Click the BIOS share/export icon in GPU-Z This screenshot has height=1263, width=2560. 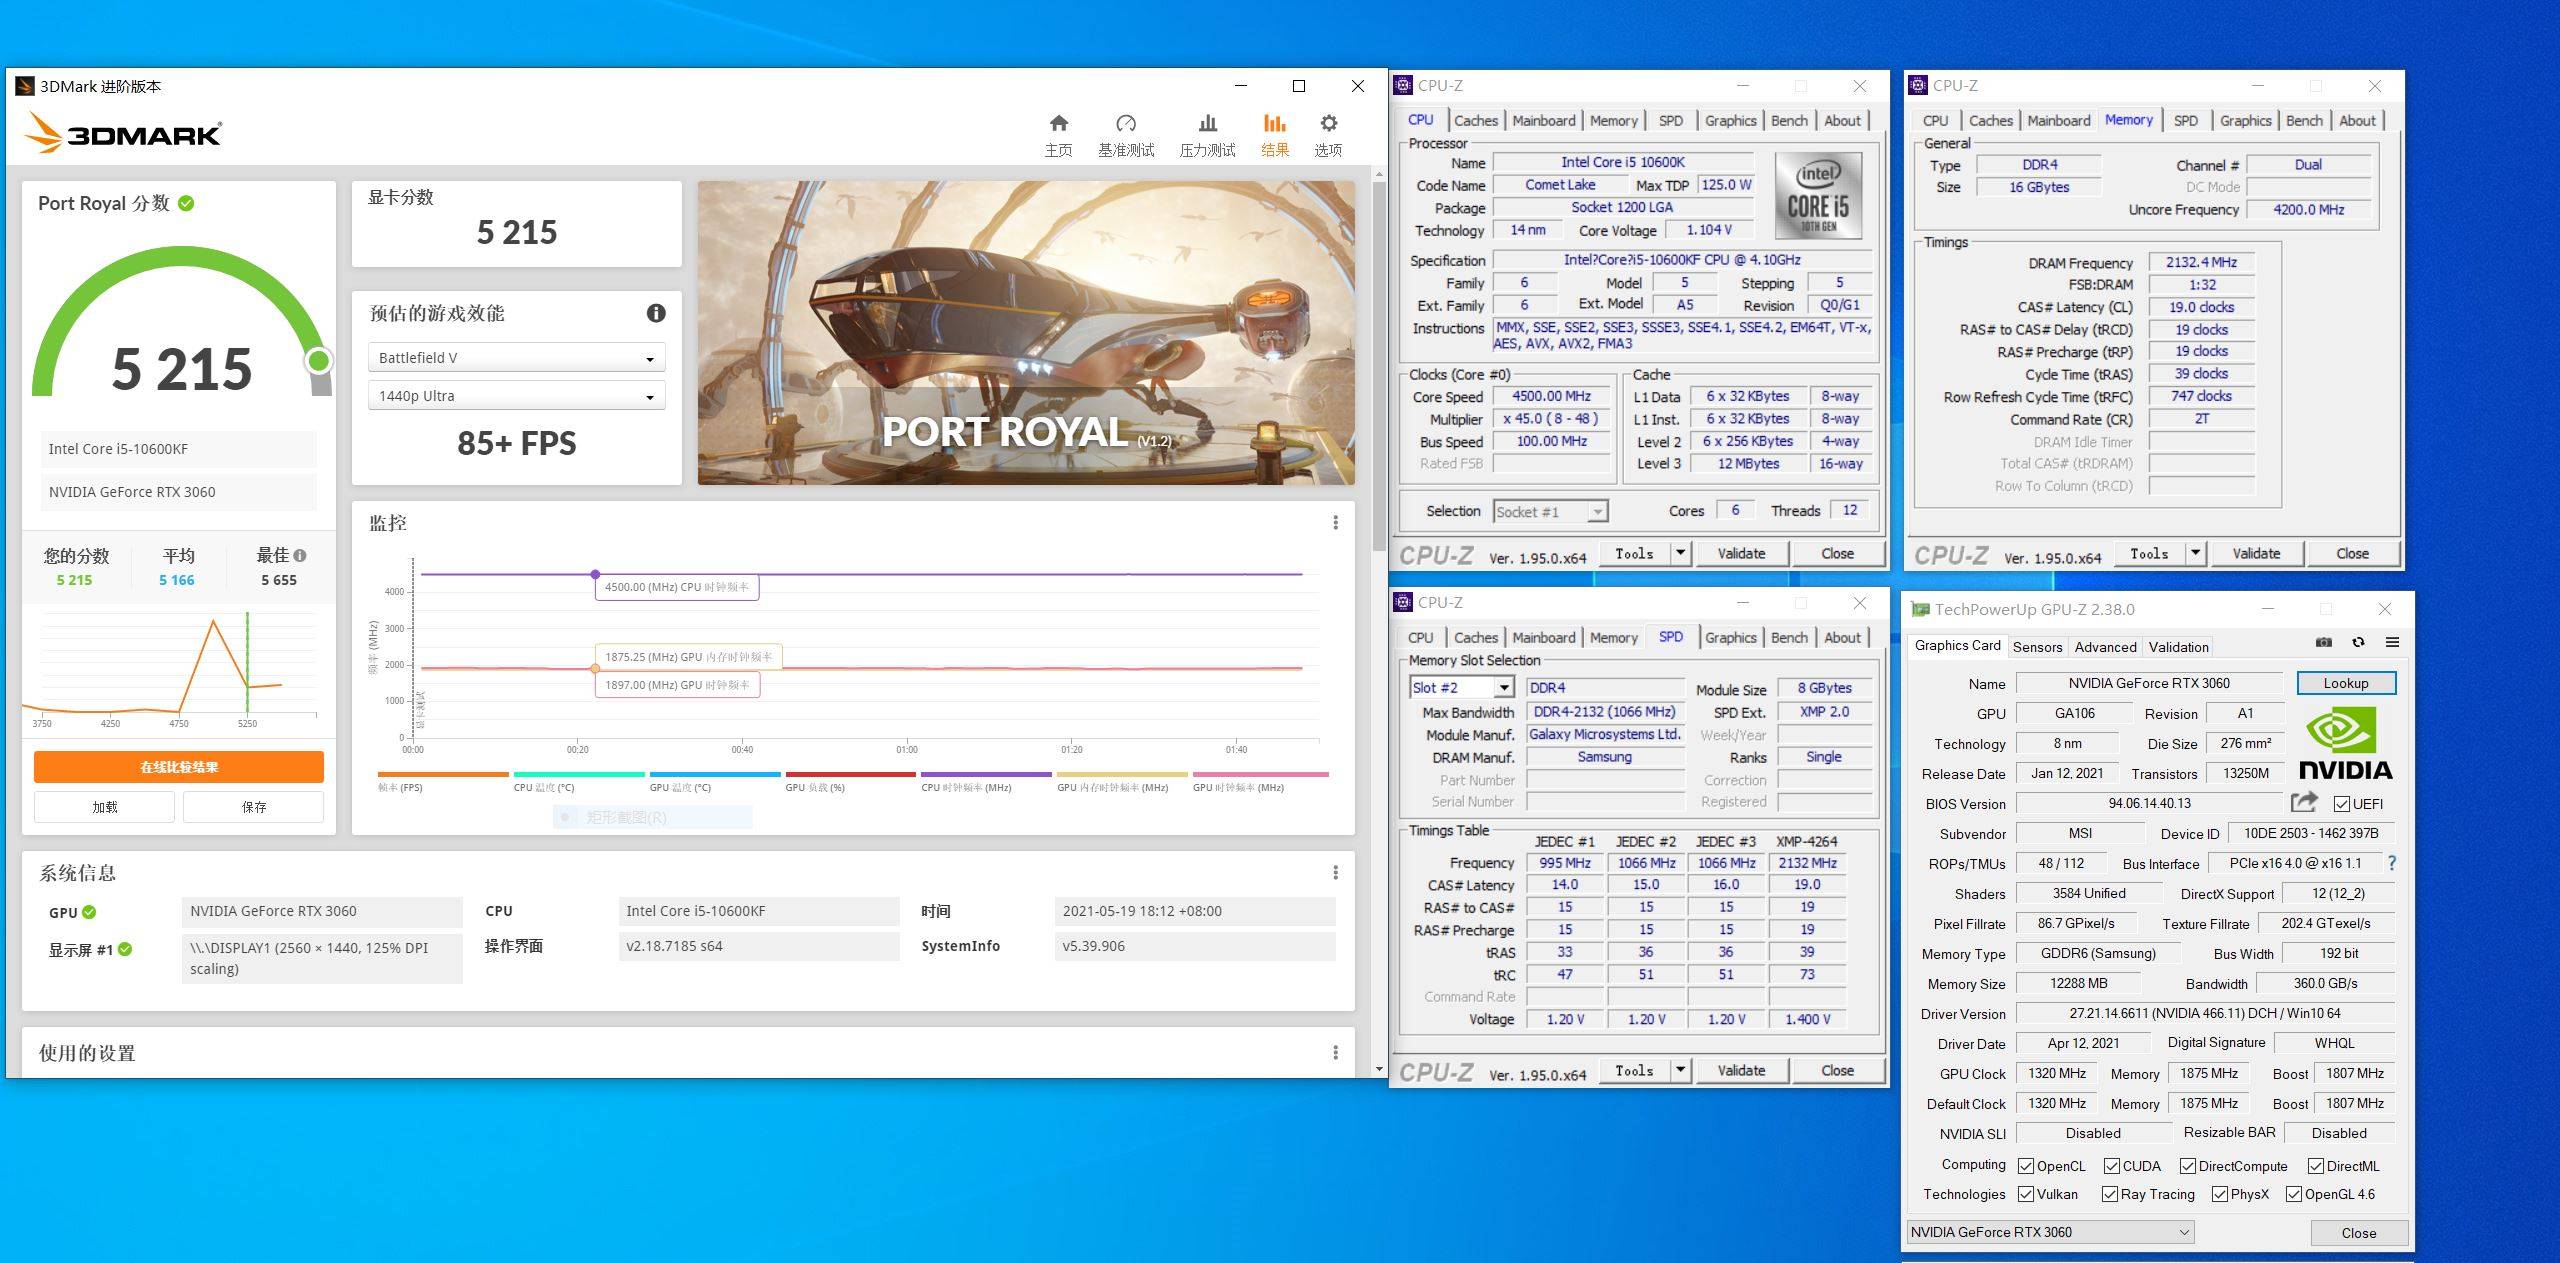[x=2304, y=802]
